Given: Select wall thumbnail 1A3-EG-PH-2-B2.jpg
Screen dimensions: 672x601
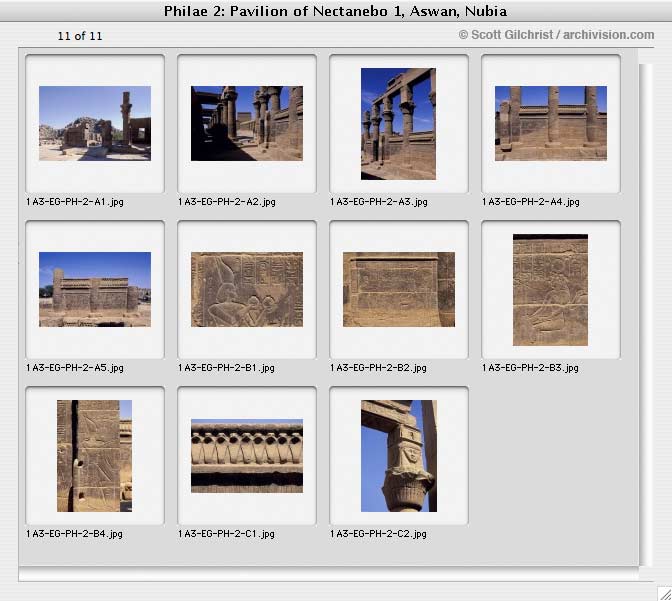Looking at the screenshot, I should (399, 289).
